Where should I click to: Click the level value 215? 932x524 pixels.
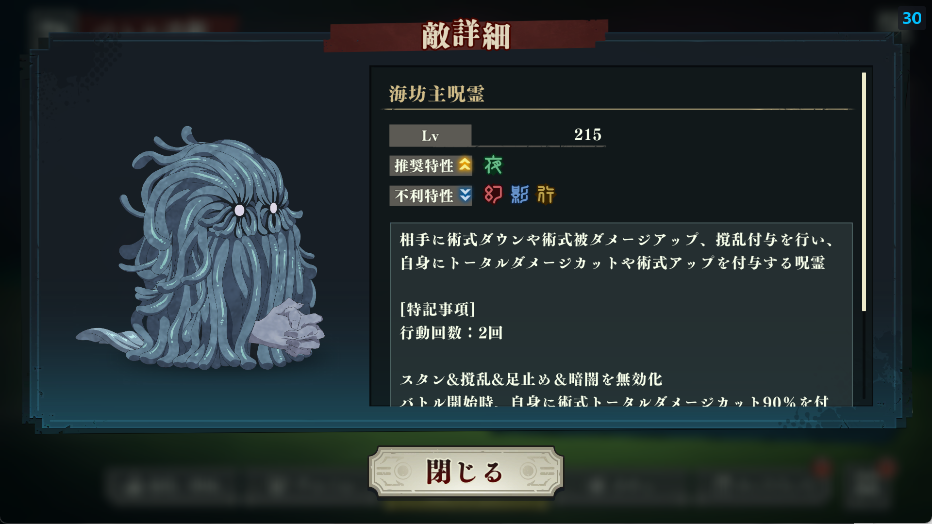[588, 135]
